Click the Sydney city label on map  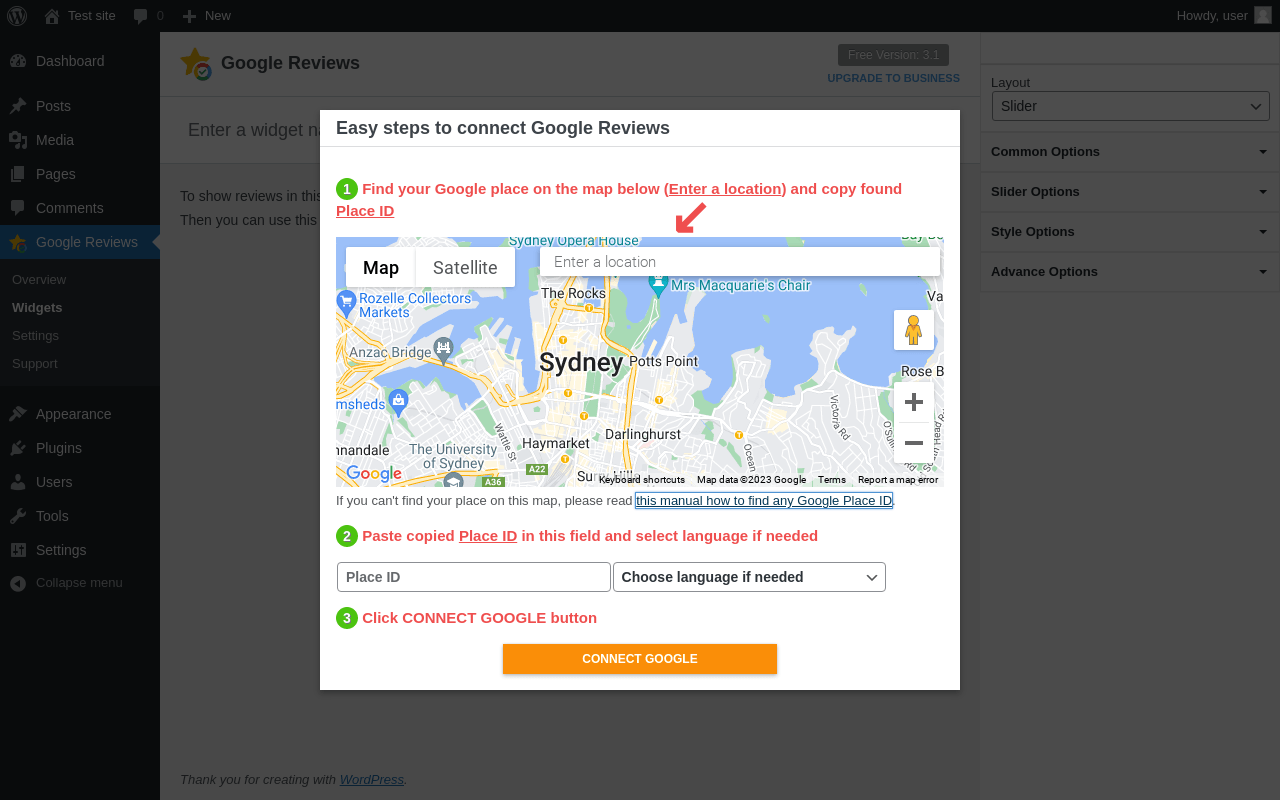pyautogui.click(x=581, y=362)
